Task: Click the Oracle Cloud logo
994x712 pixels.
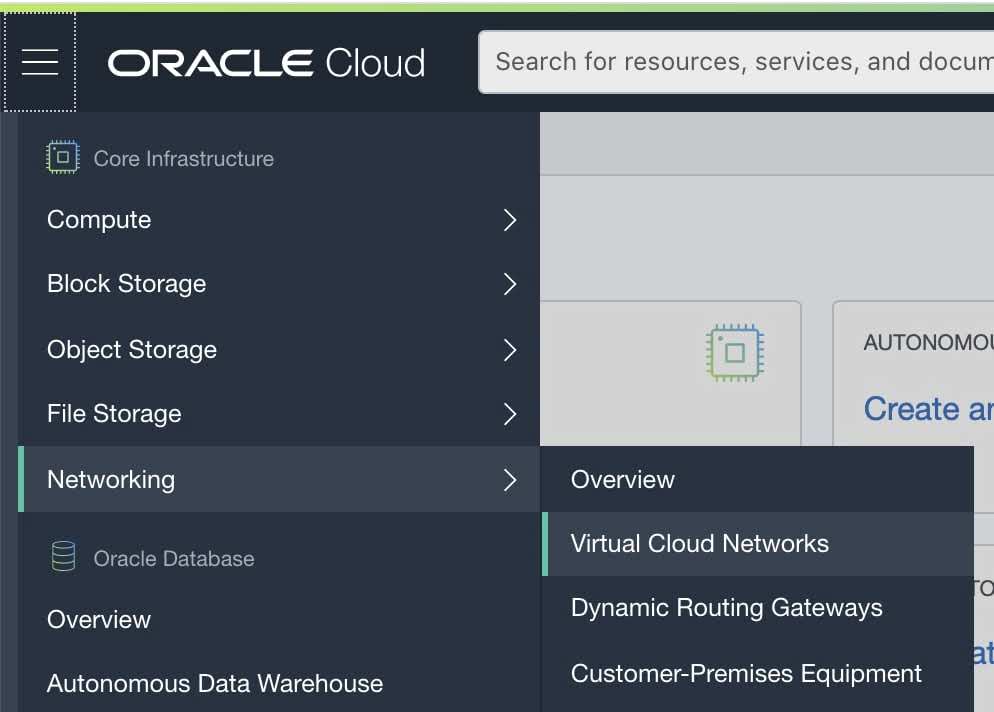Action: (x=266, y=63)
